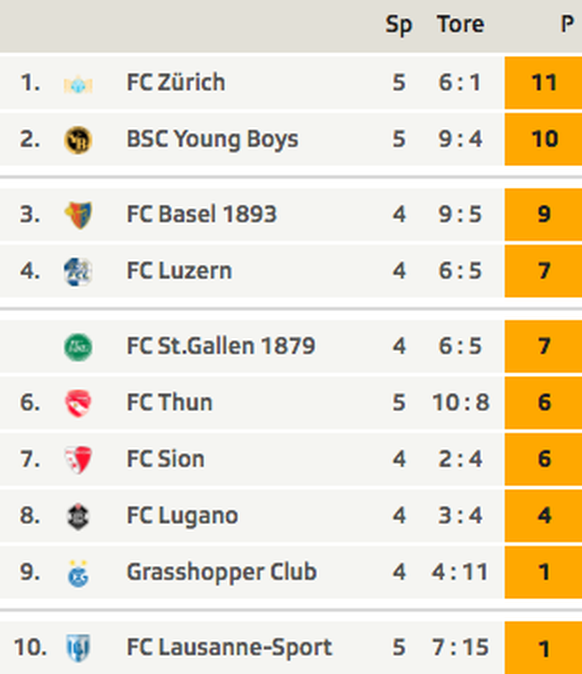Select the Grasshopper Club logo
582x674 pixels.
(x=78, y=573)
